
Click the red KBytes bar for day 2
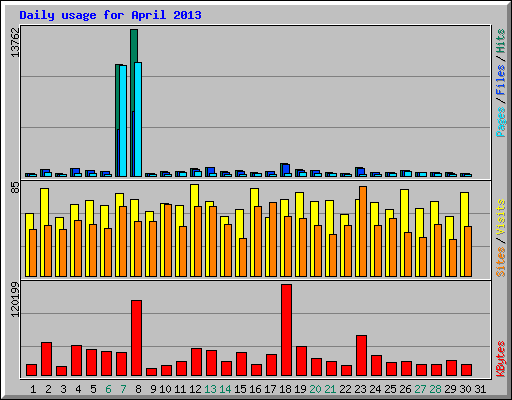point(46,359)
